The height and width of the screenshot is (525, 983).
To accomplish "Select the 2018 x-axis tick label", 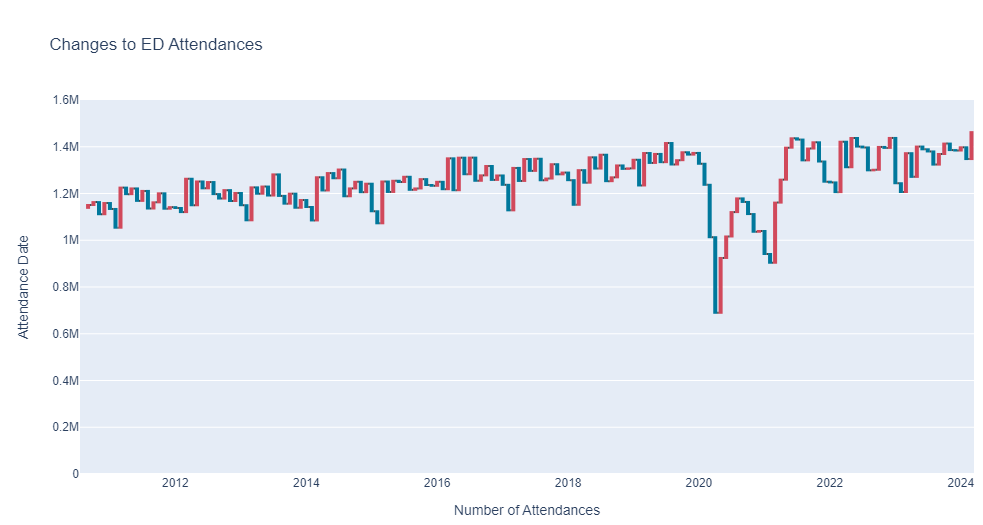I will (568, 482).
